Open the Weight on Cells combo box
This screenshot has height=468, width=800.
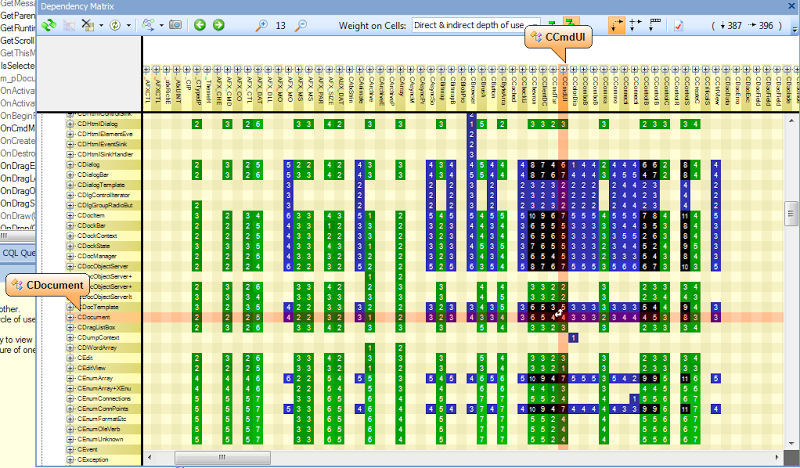click(x=476, y=25)
